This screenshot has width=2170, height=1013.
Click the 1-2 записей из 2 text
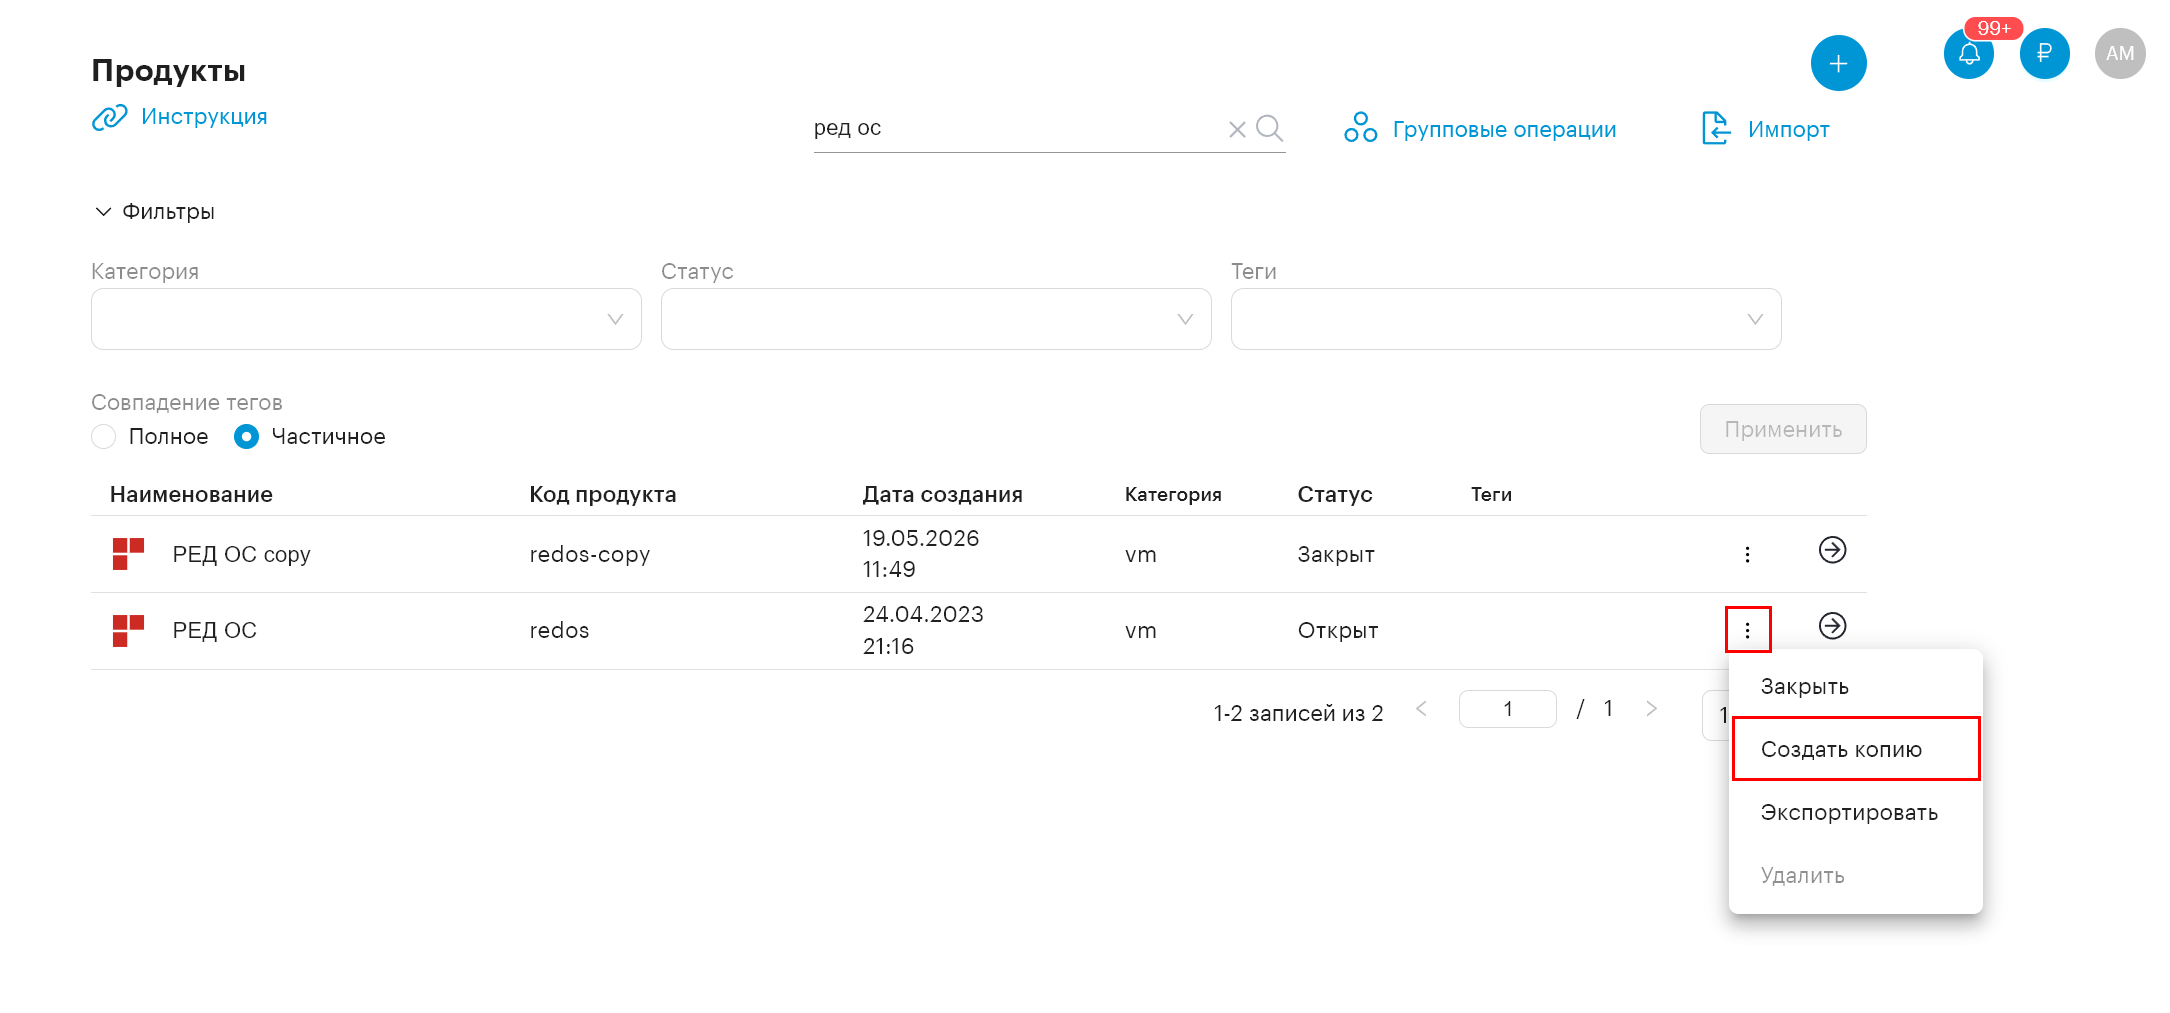click(1298, 713)
